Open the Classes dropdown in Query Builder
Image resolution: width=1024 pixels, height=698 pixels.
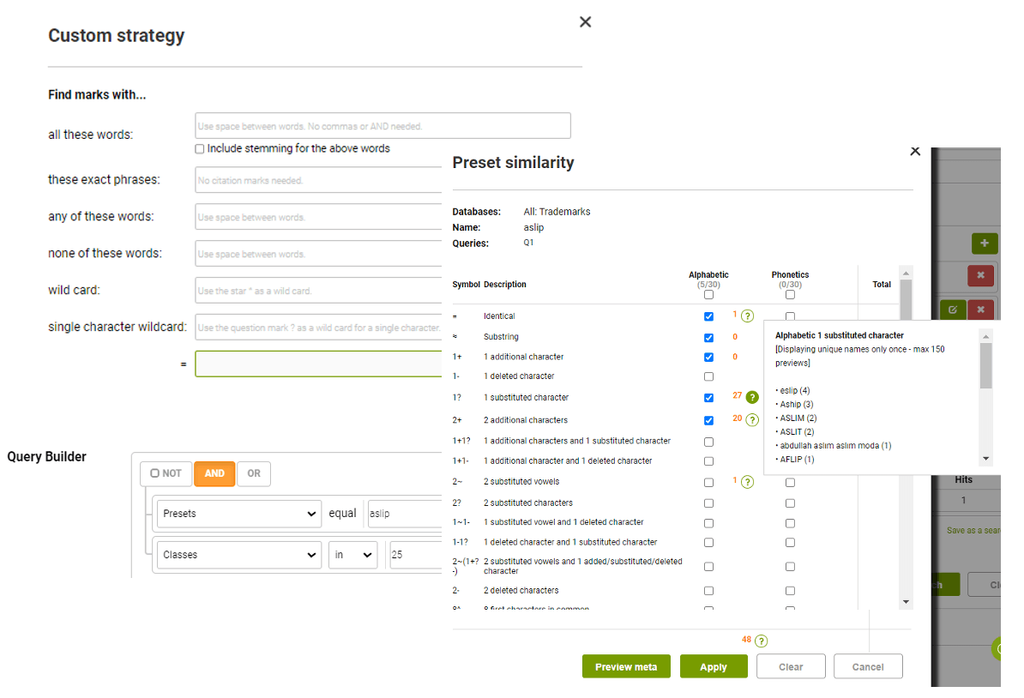[x=239, y=554]
